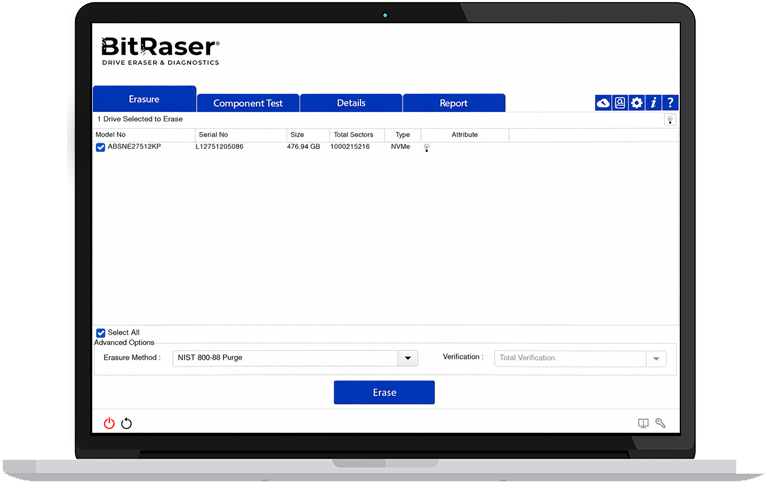Switch to the Component Test tab
The image size is (772, 488).
tap(248, 103)
